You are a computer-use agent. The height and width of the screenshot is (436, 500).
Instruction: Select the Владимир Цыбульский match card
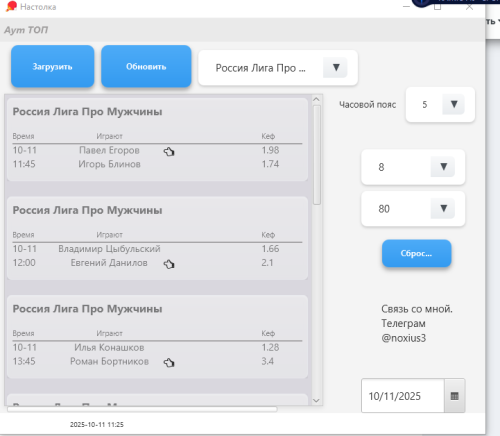[157, 238]
